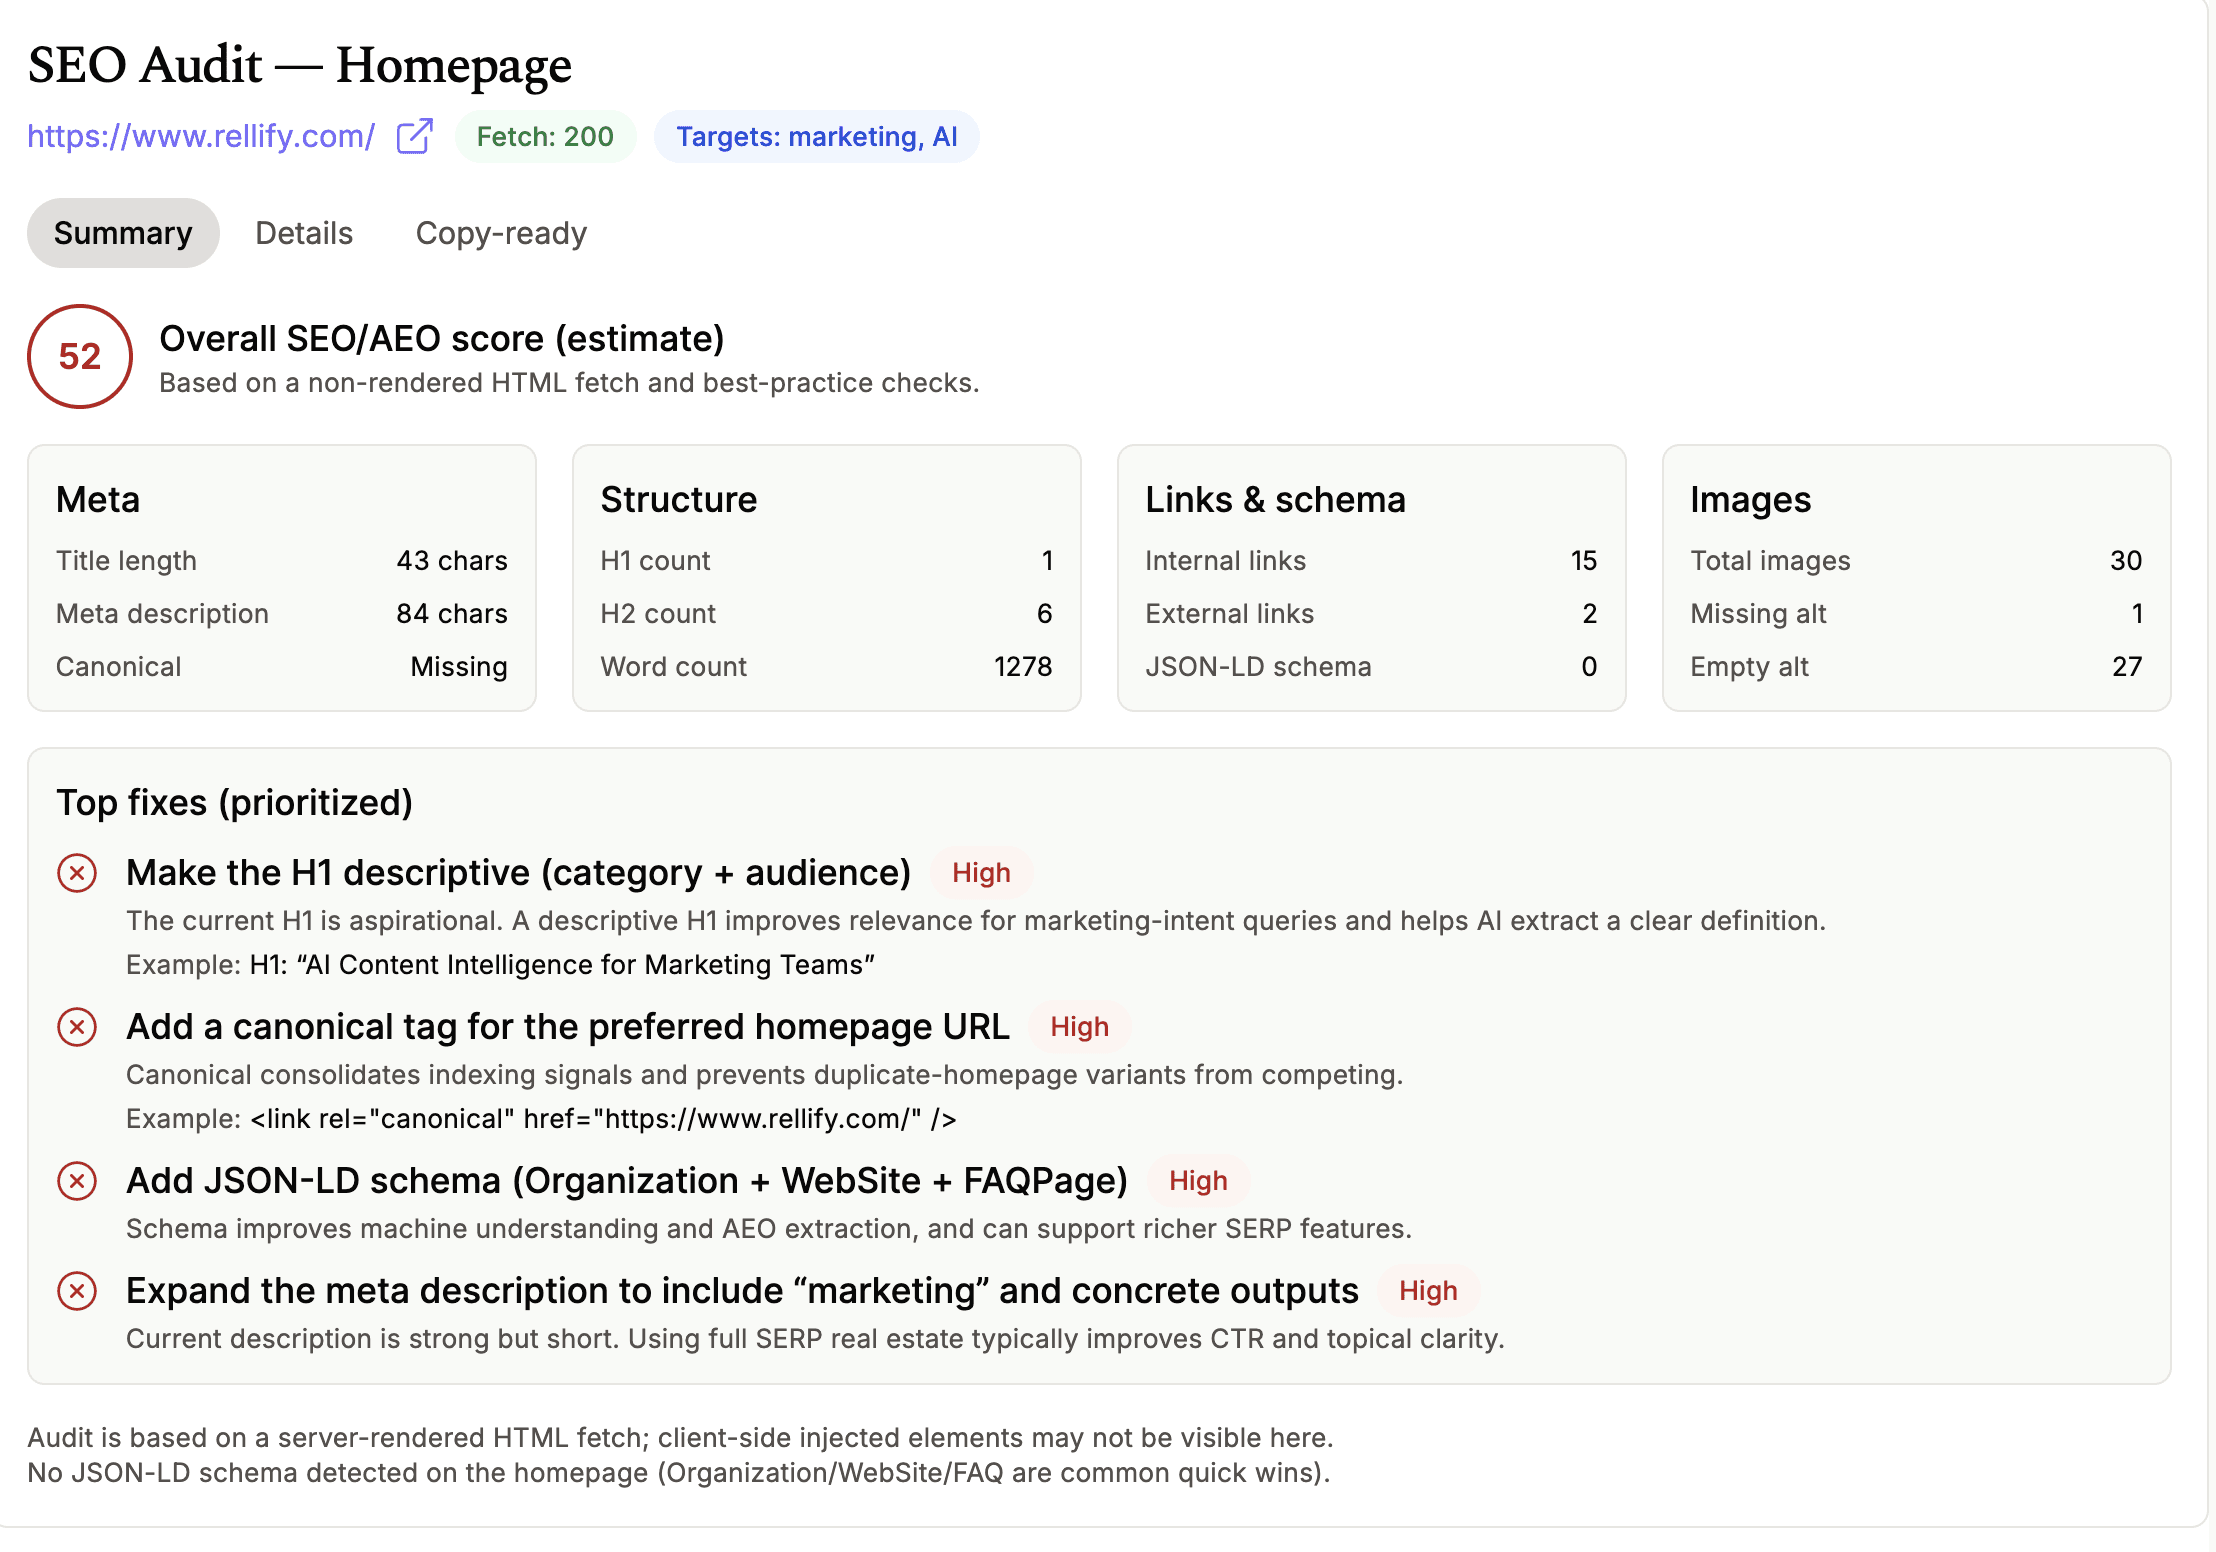The width and height of the screenshot is (2216, 1552).
Task: Click the circular 52 score badge
Action: (x=80, y=357)
